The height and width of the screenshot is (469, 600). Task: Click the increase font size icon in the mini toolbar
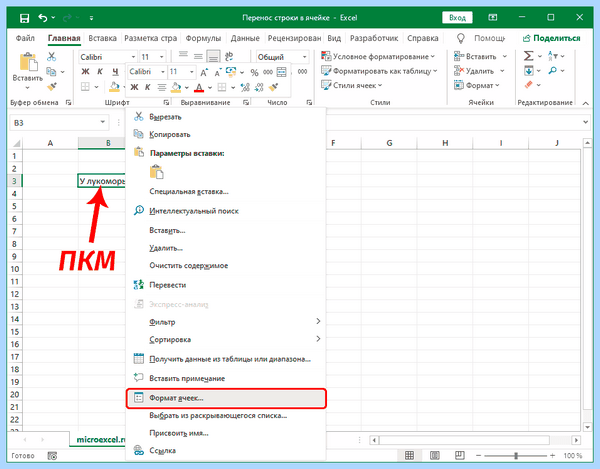[x=204, y=72]
